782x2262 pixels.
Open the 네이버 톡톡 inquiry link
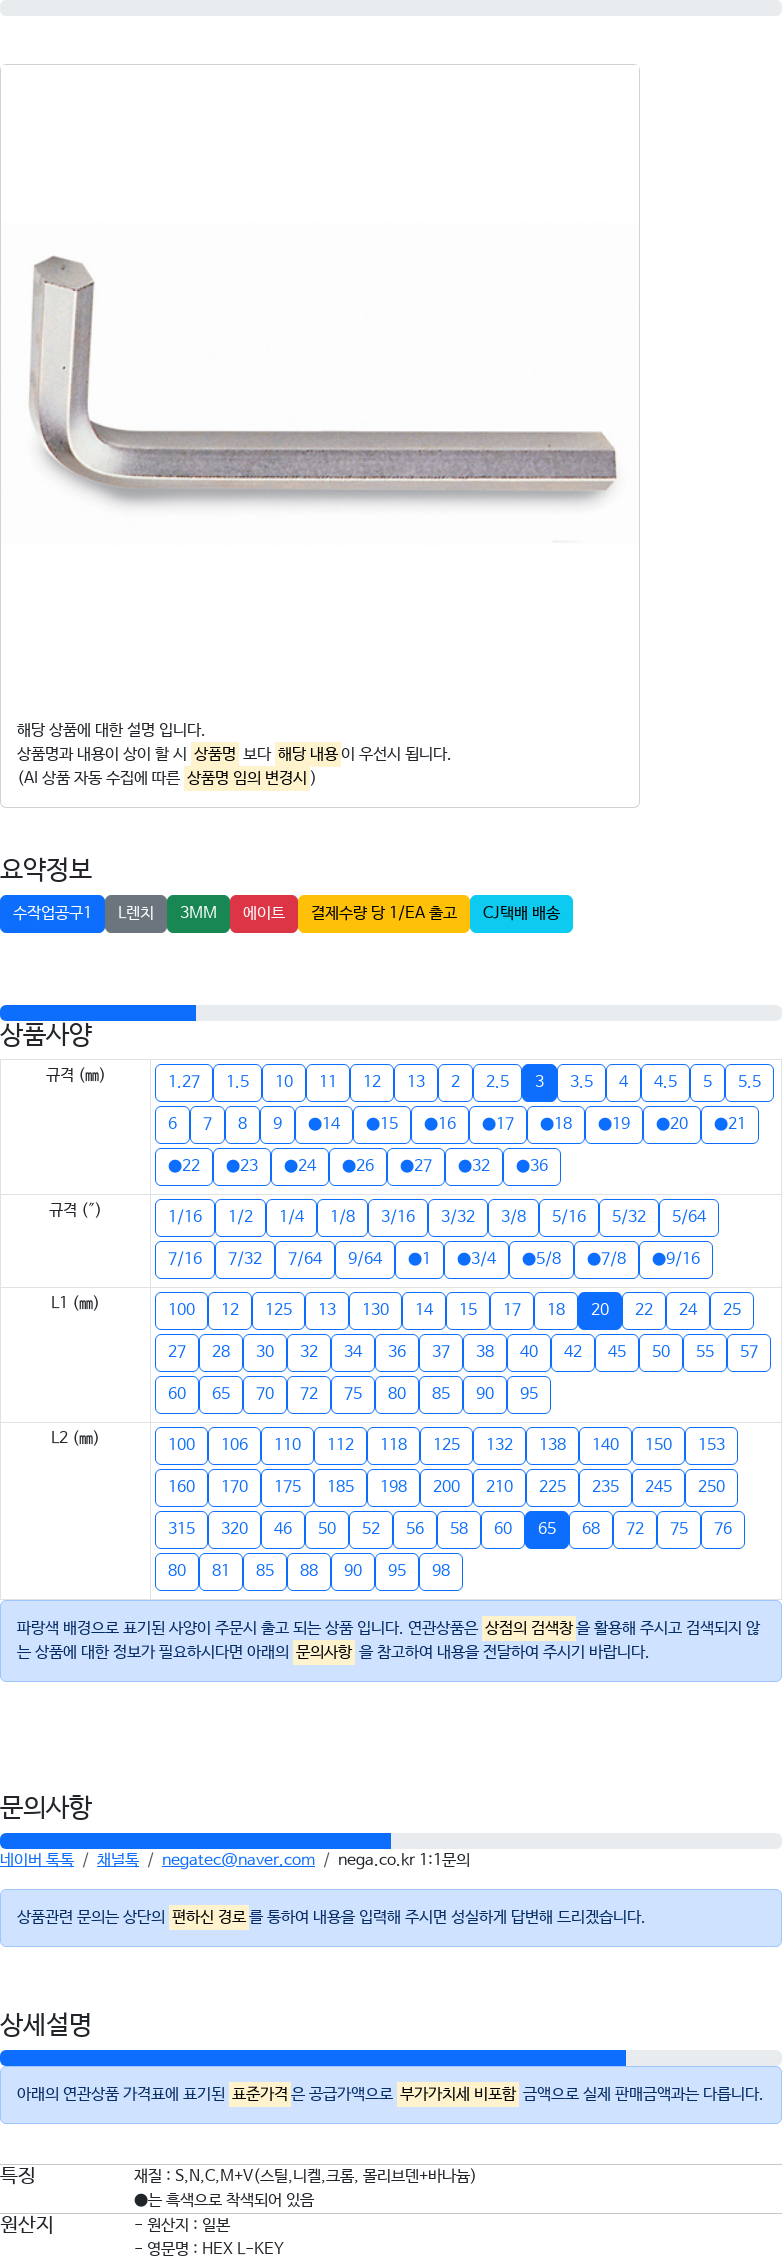coord(37,1860)
